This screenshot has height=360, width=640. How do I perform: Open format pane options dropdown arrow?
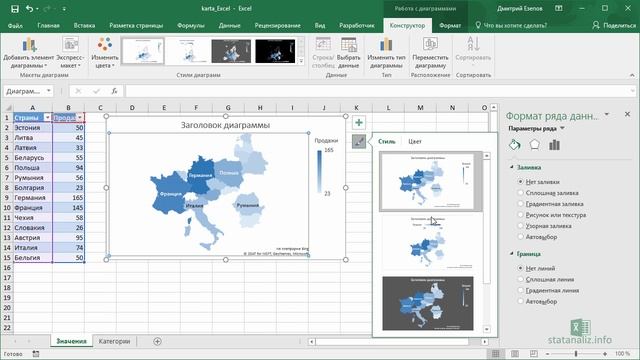607,114
